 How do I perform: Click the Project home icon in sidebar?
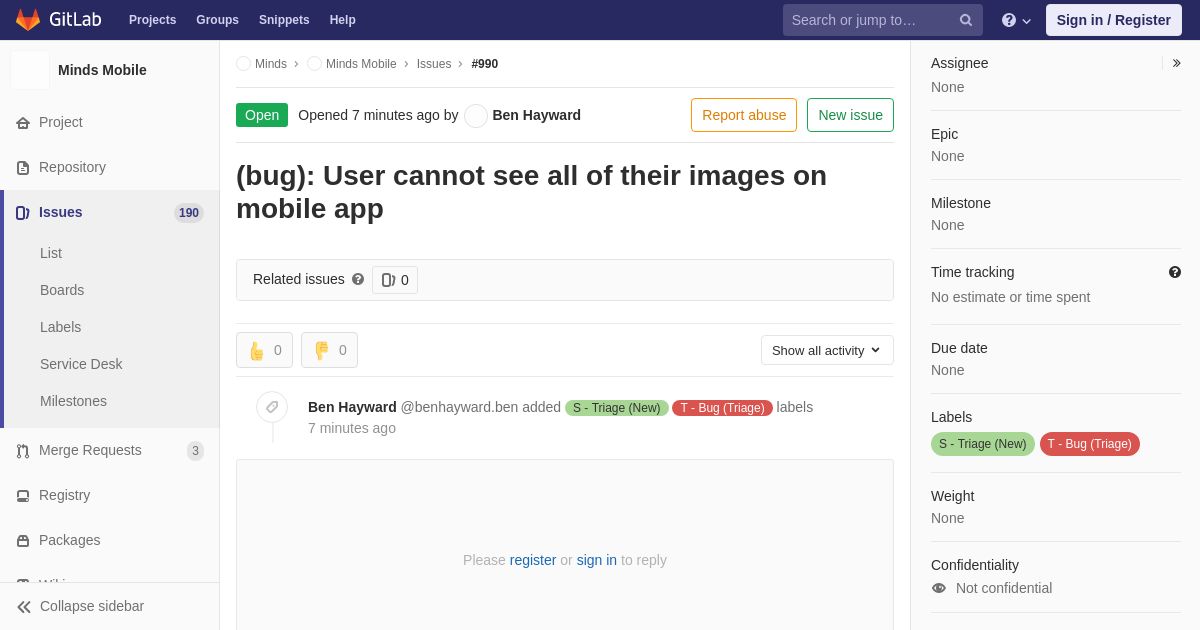23,123
